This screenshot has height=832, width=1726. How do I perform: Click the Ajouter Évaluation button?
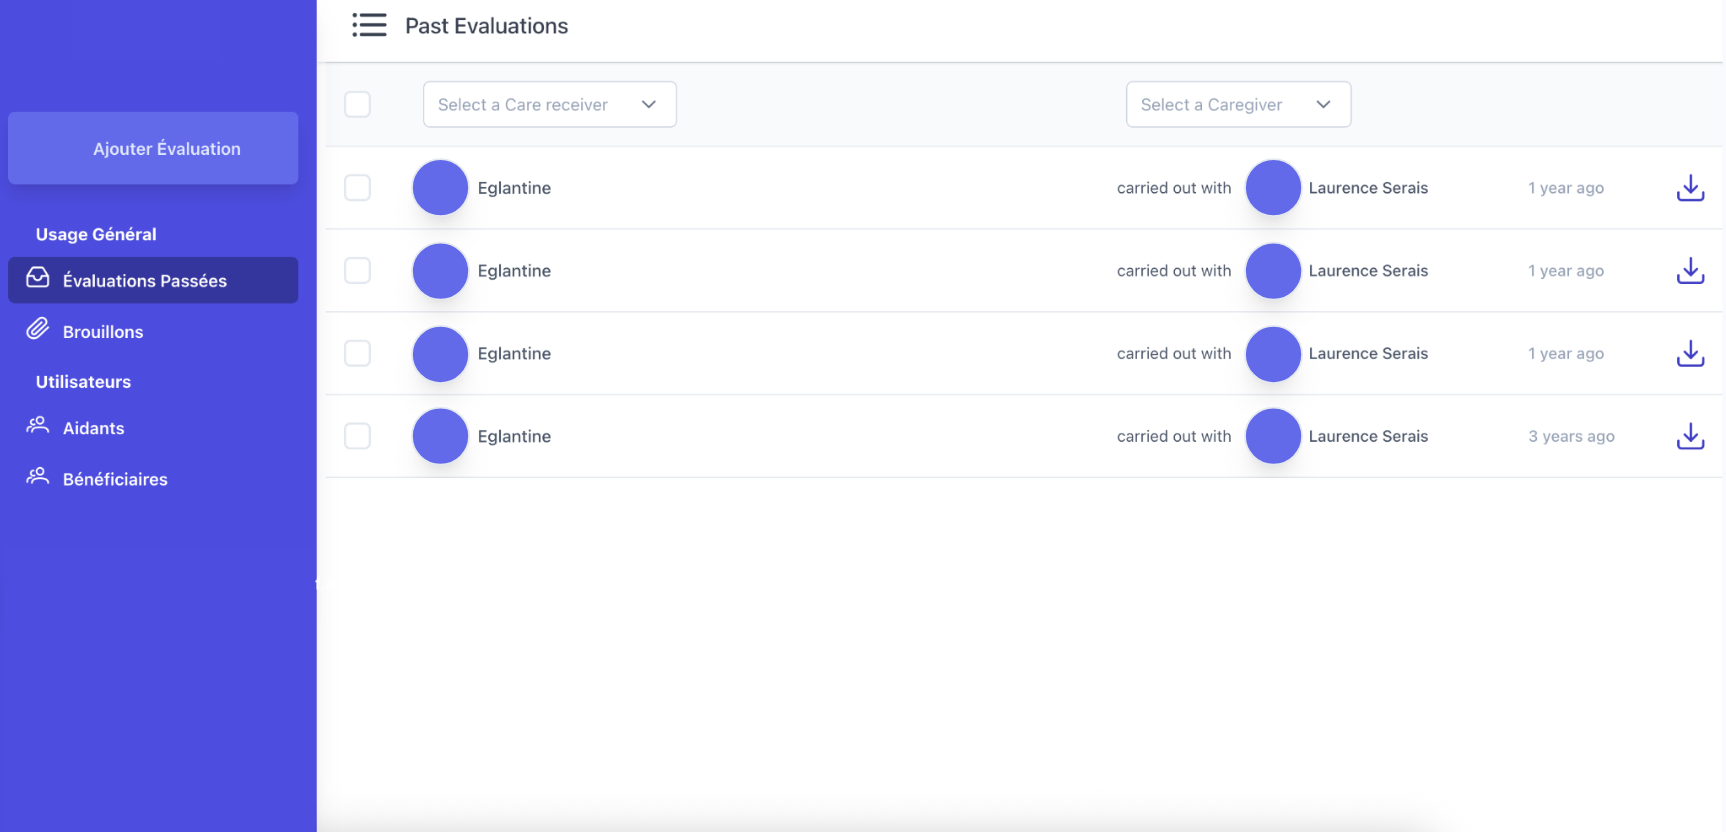[153, 148]
